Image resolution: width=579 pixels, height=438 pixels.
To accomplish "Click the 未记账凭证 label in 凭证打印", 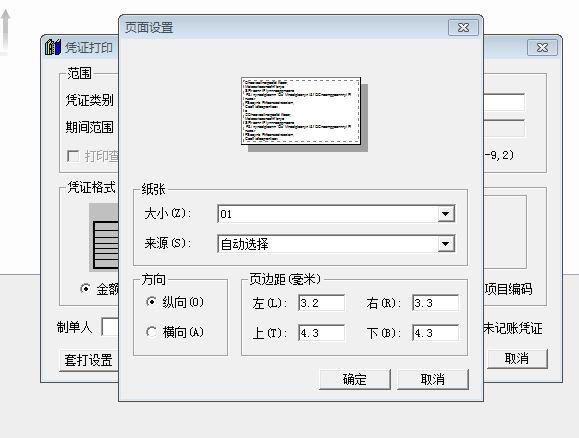I will [x=513, y=328].
